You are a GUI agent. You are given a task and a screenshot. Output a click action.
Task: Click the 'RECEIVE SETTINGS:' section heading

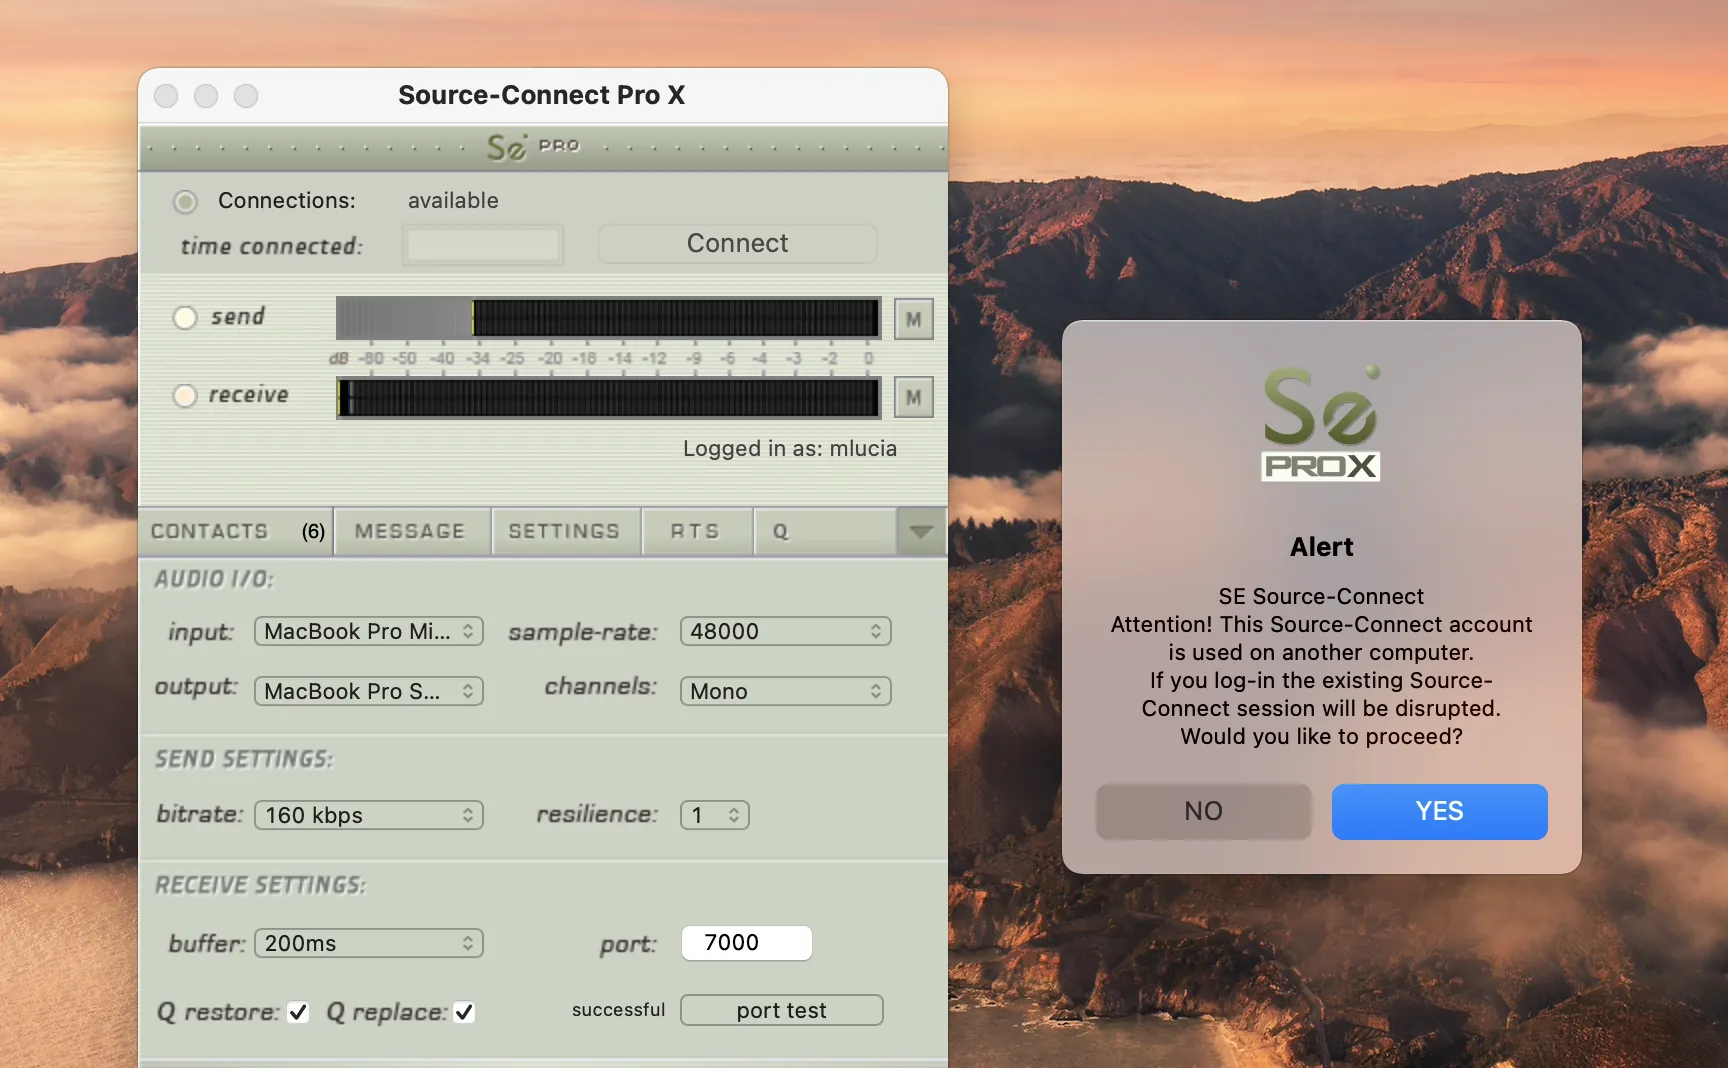coord(261,885)
